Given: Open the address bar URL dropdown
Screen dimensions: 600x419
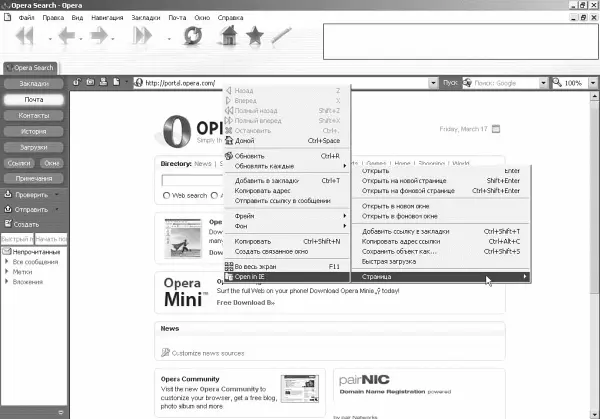Looking at the screenshot, I should coord(433,82).
